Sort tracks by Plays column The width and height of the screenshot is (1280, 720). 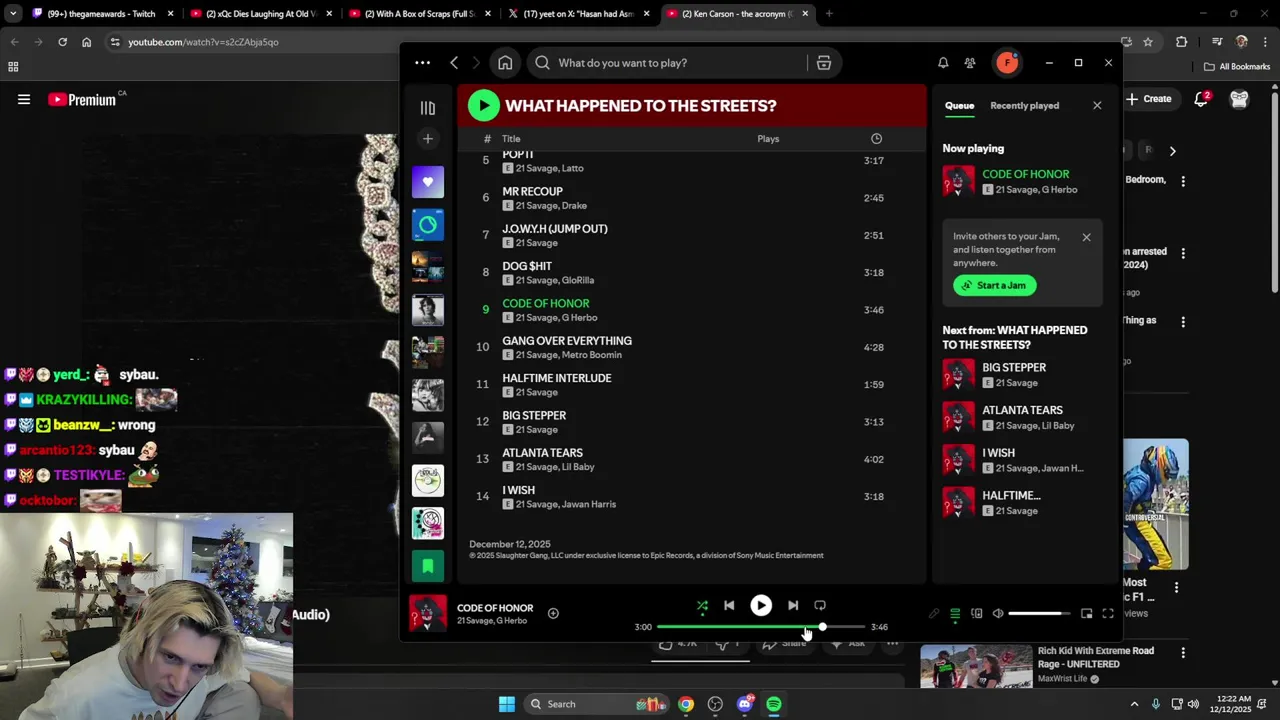pyautogui.click(x=768, y=139)
